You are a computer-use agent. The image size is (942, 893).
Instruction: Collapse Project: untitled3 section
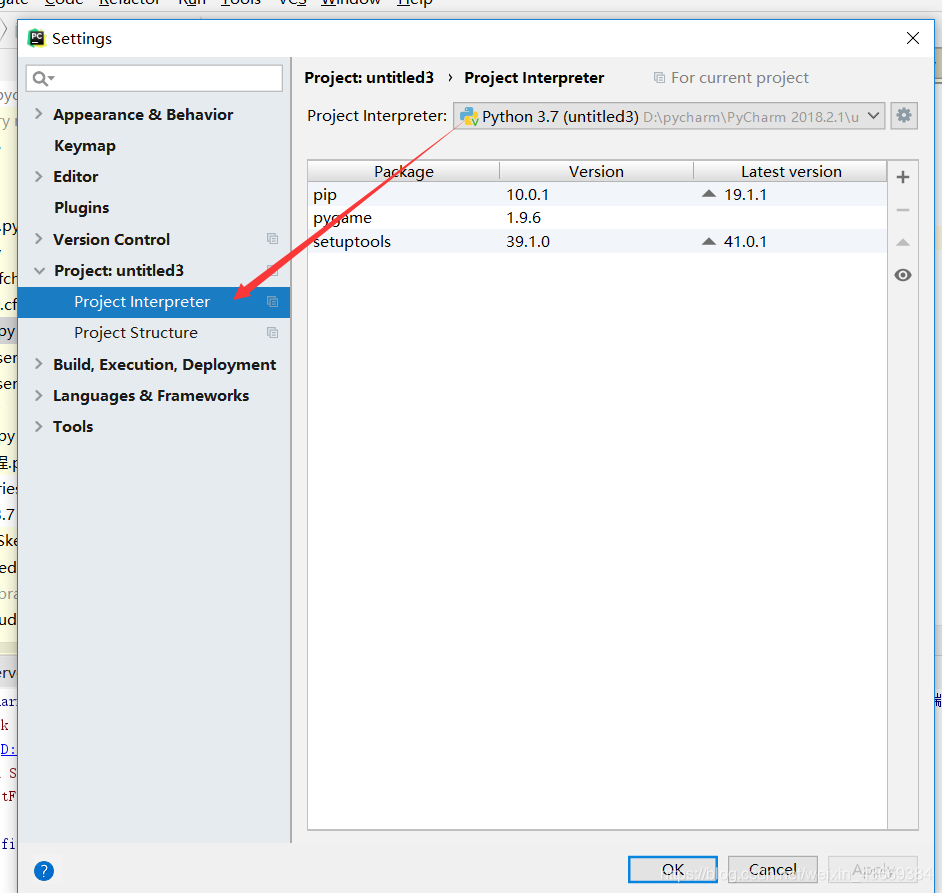(39, 271)
